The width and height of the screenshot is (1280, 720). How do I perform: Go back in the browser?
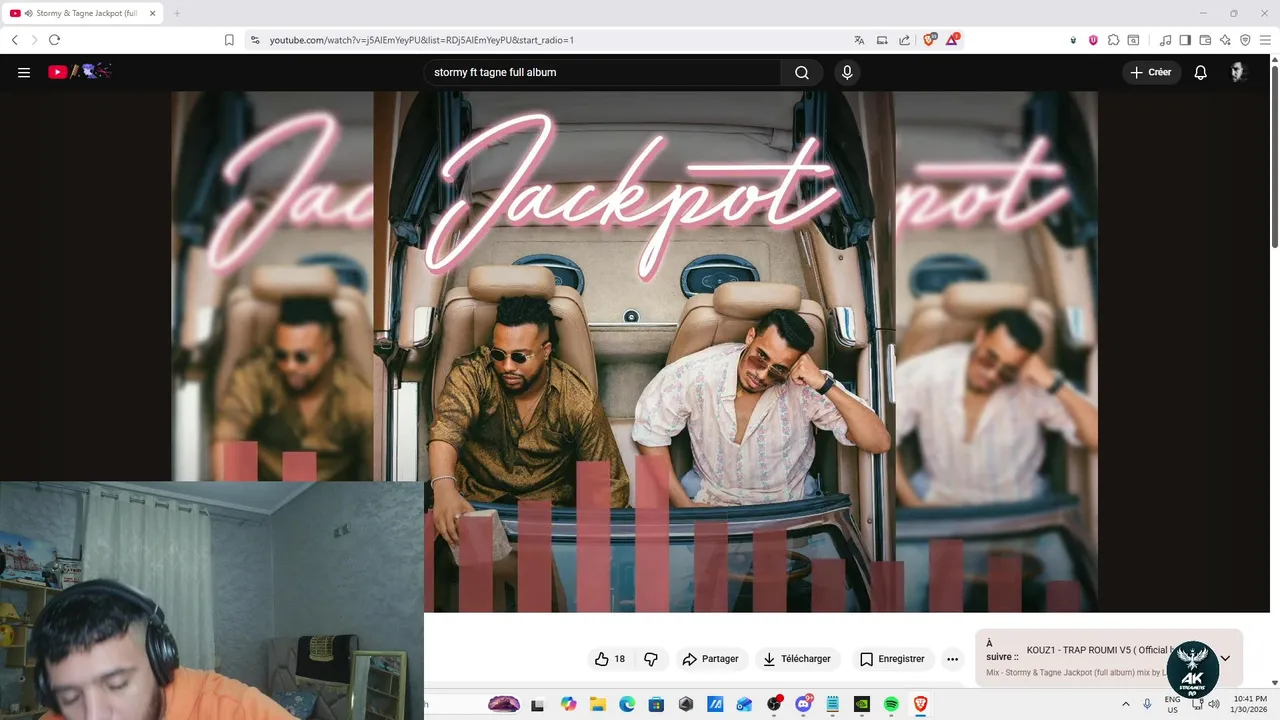click(14, 40)
